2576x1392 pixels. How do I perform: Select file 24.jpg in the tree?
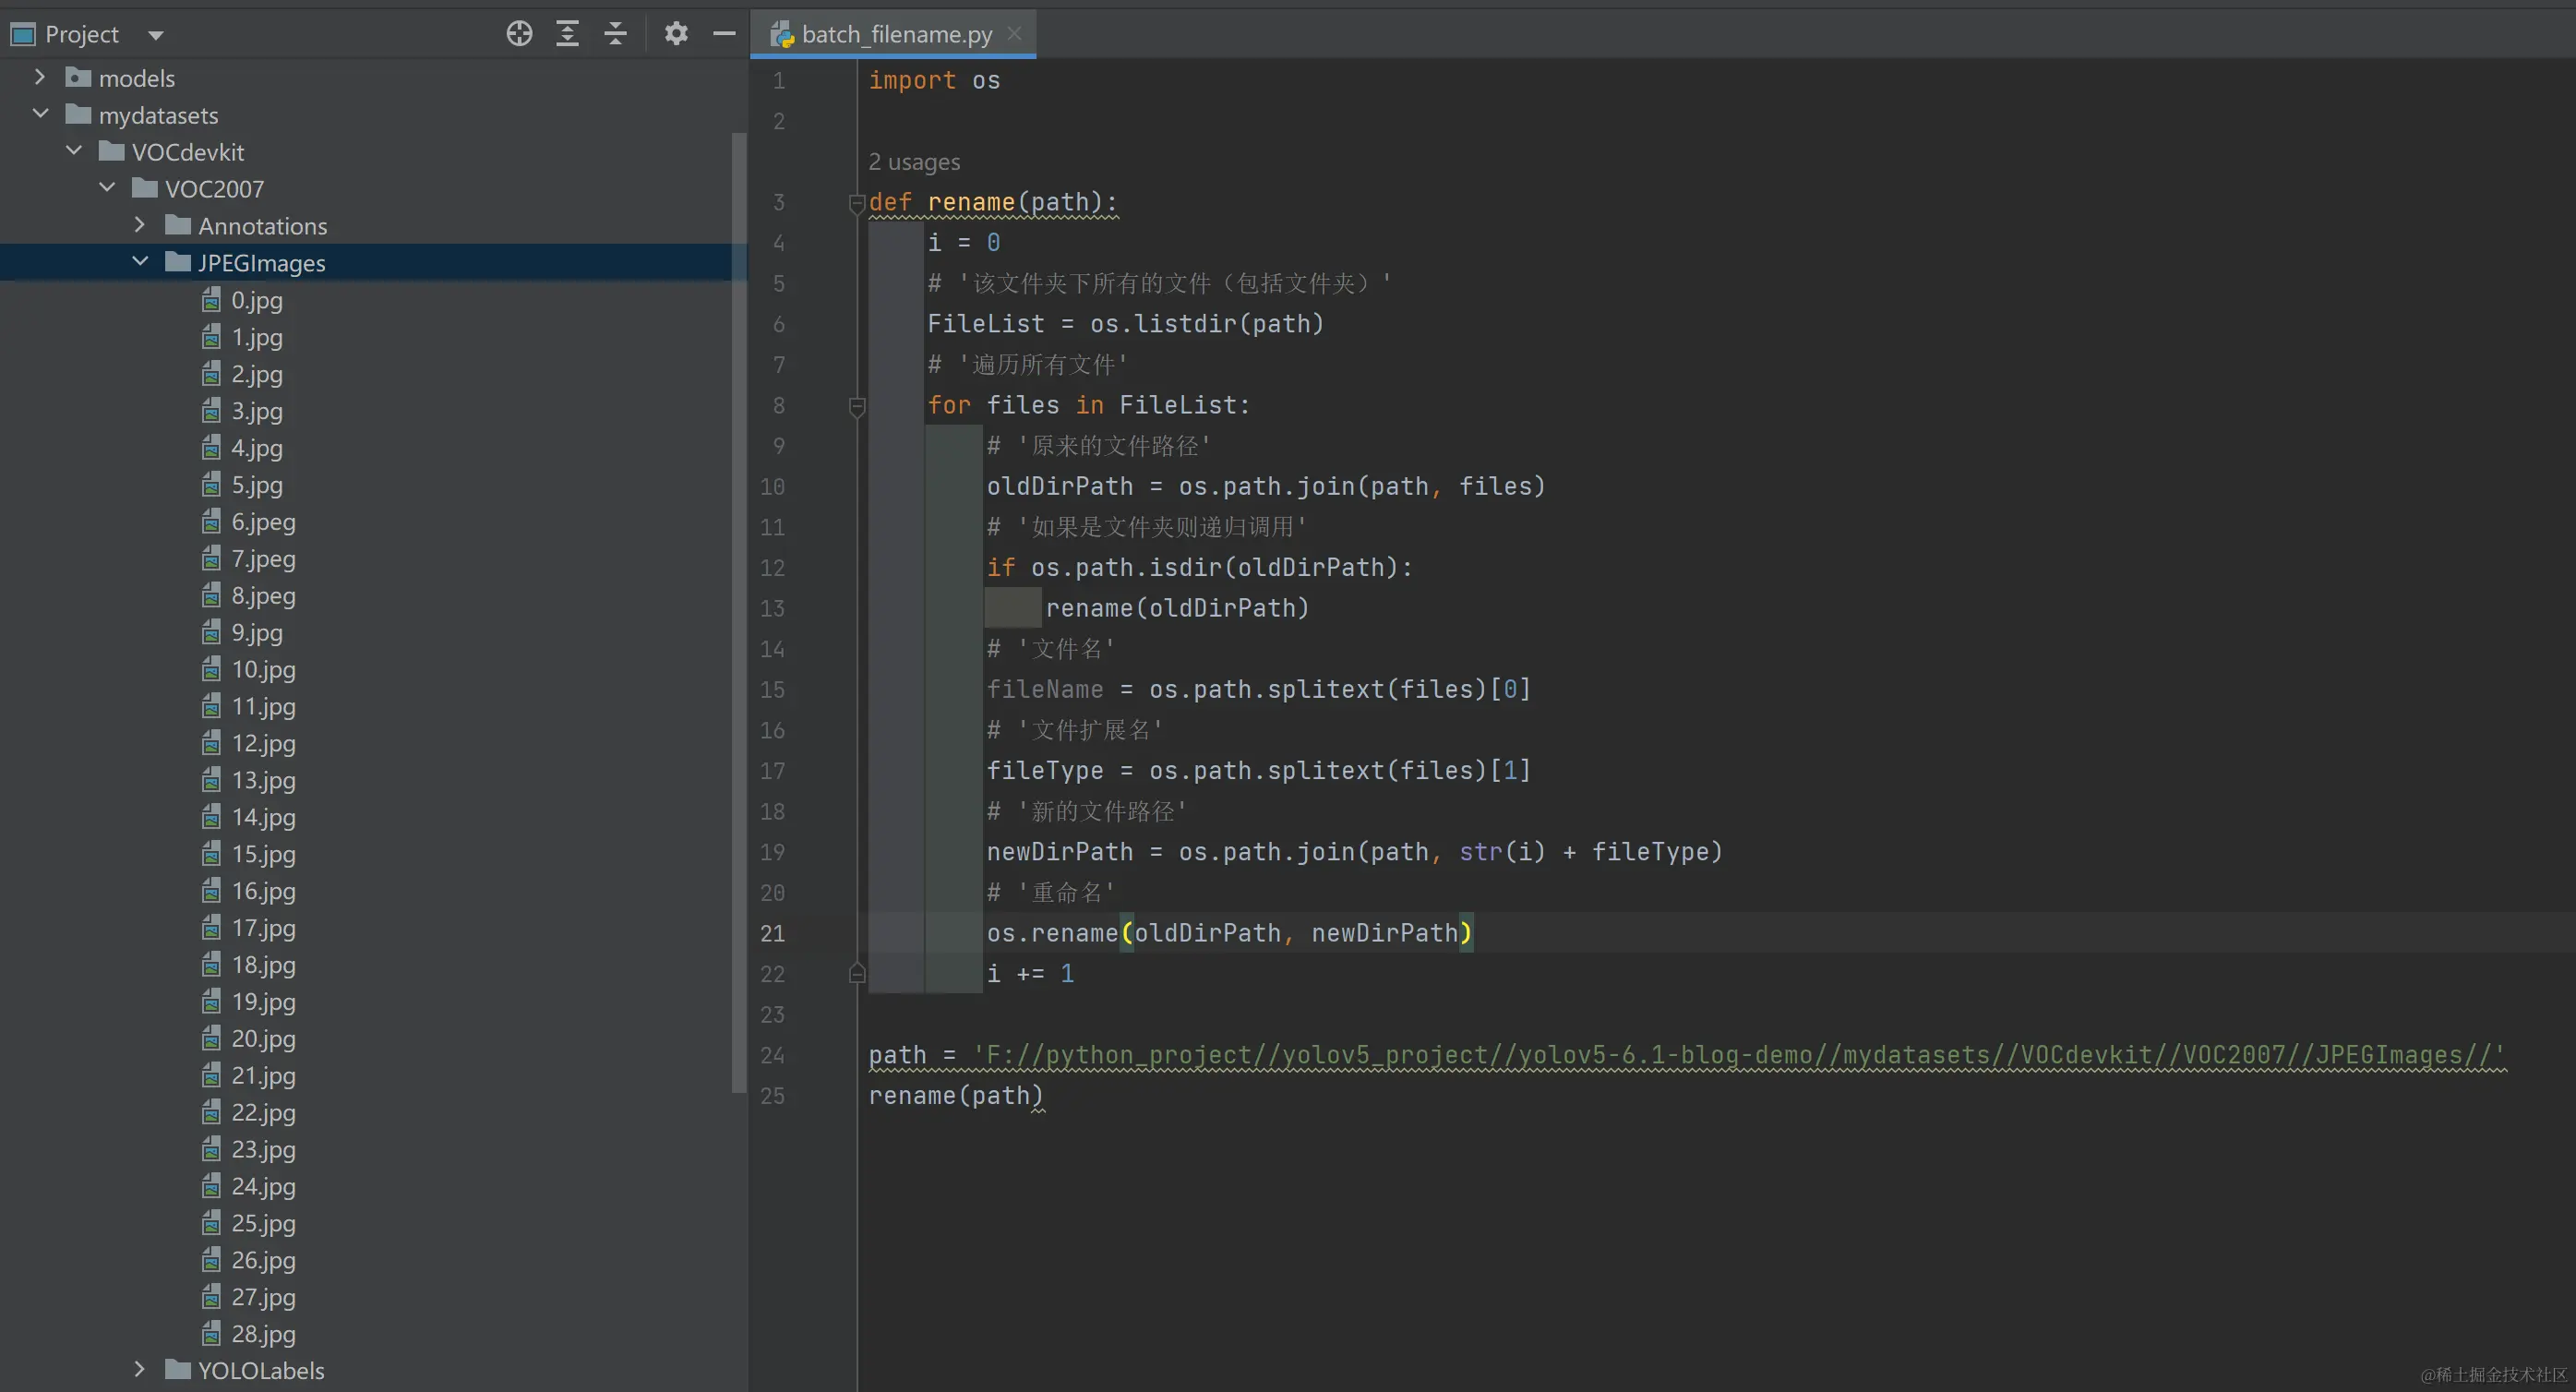pyautogui.click(x=263, y=1187)
